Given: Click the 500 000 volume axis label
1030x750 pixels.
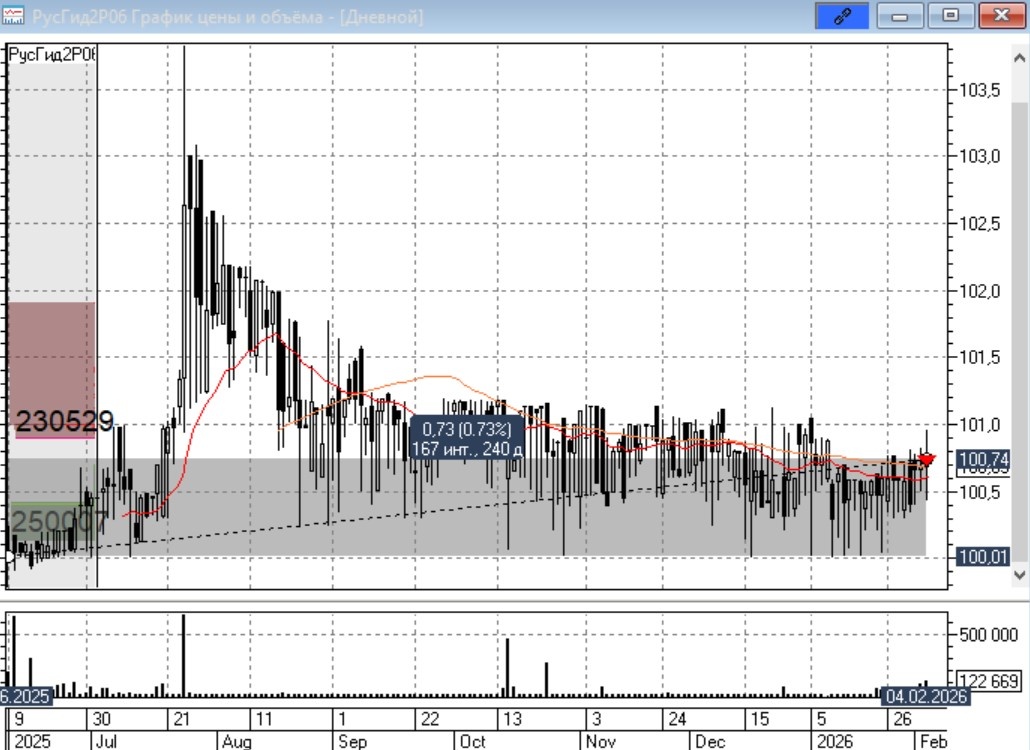Looking at the screenshot, I should pos(988,634).
